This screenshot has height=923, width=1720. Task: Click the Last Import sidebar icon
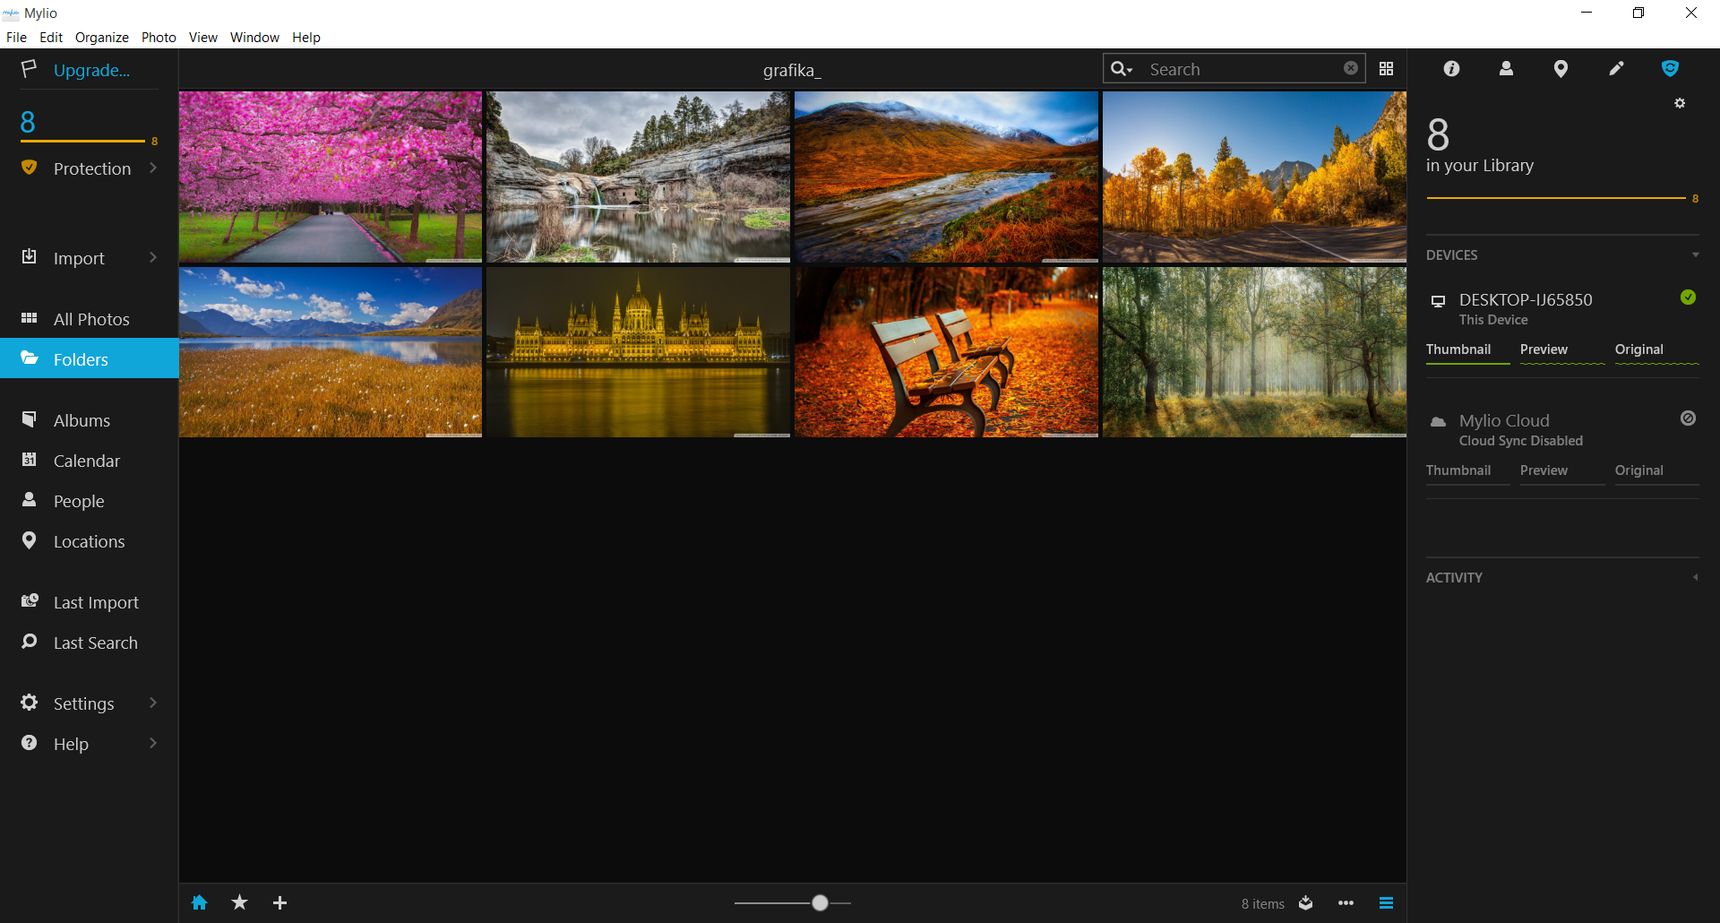(29, 601)
